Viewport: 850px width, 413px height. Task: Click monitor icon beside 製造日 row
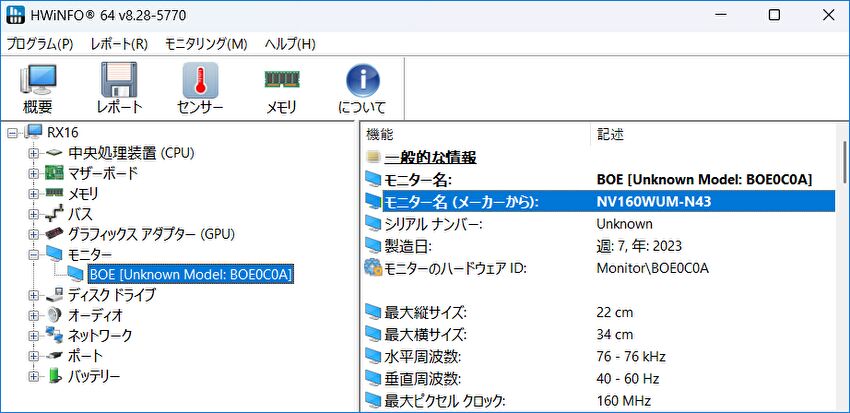373,246
